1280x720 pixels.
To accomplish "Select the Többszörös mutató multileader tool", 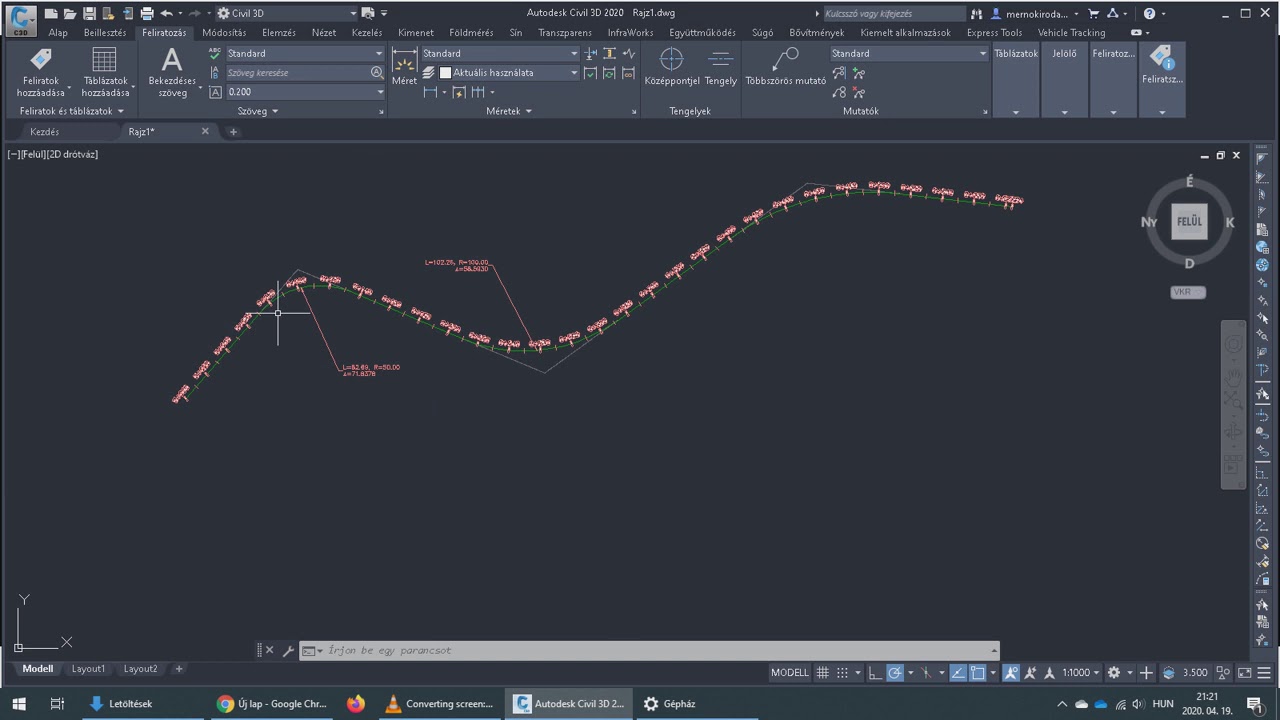I will [785, 66].
